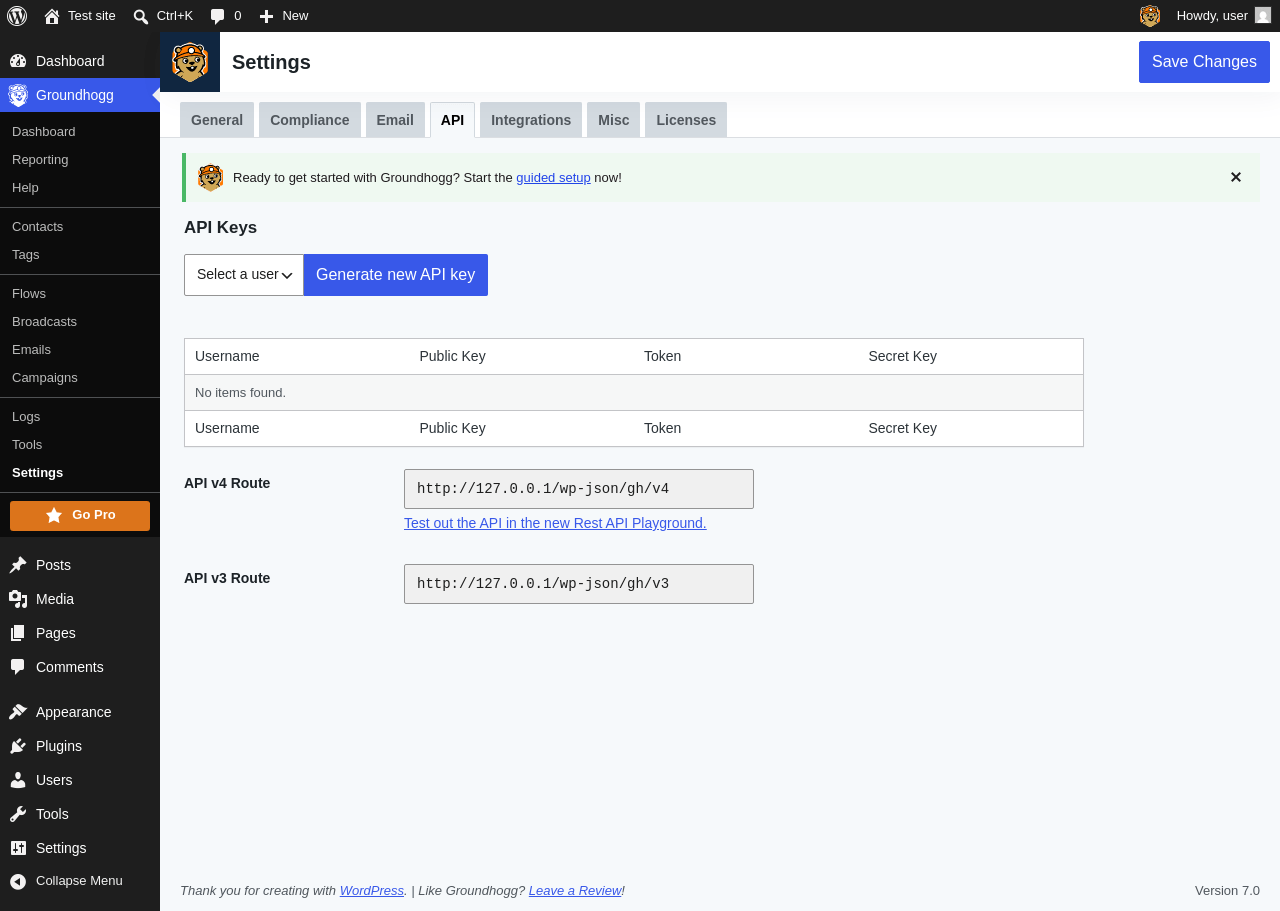Click the mascot icon in the setup notice
Image resolution: width=1280 pixels, height=911 pixels.
pyautogui.click(x=211, y=178)
